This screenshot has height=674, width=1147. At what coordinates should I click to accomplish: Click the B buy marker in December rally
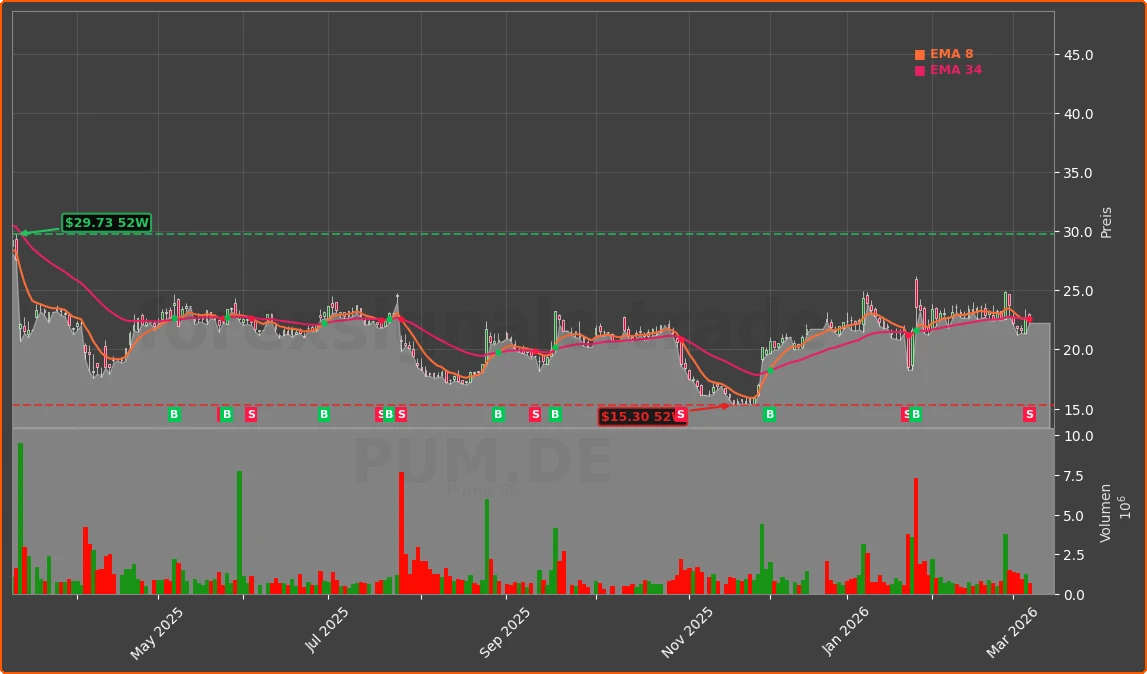(x=769, y=413)
